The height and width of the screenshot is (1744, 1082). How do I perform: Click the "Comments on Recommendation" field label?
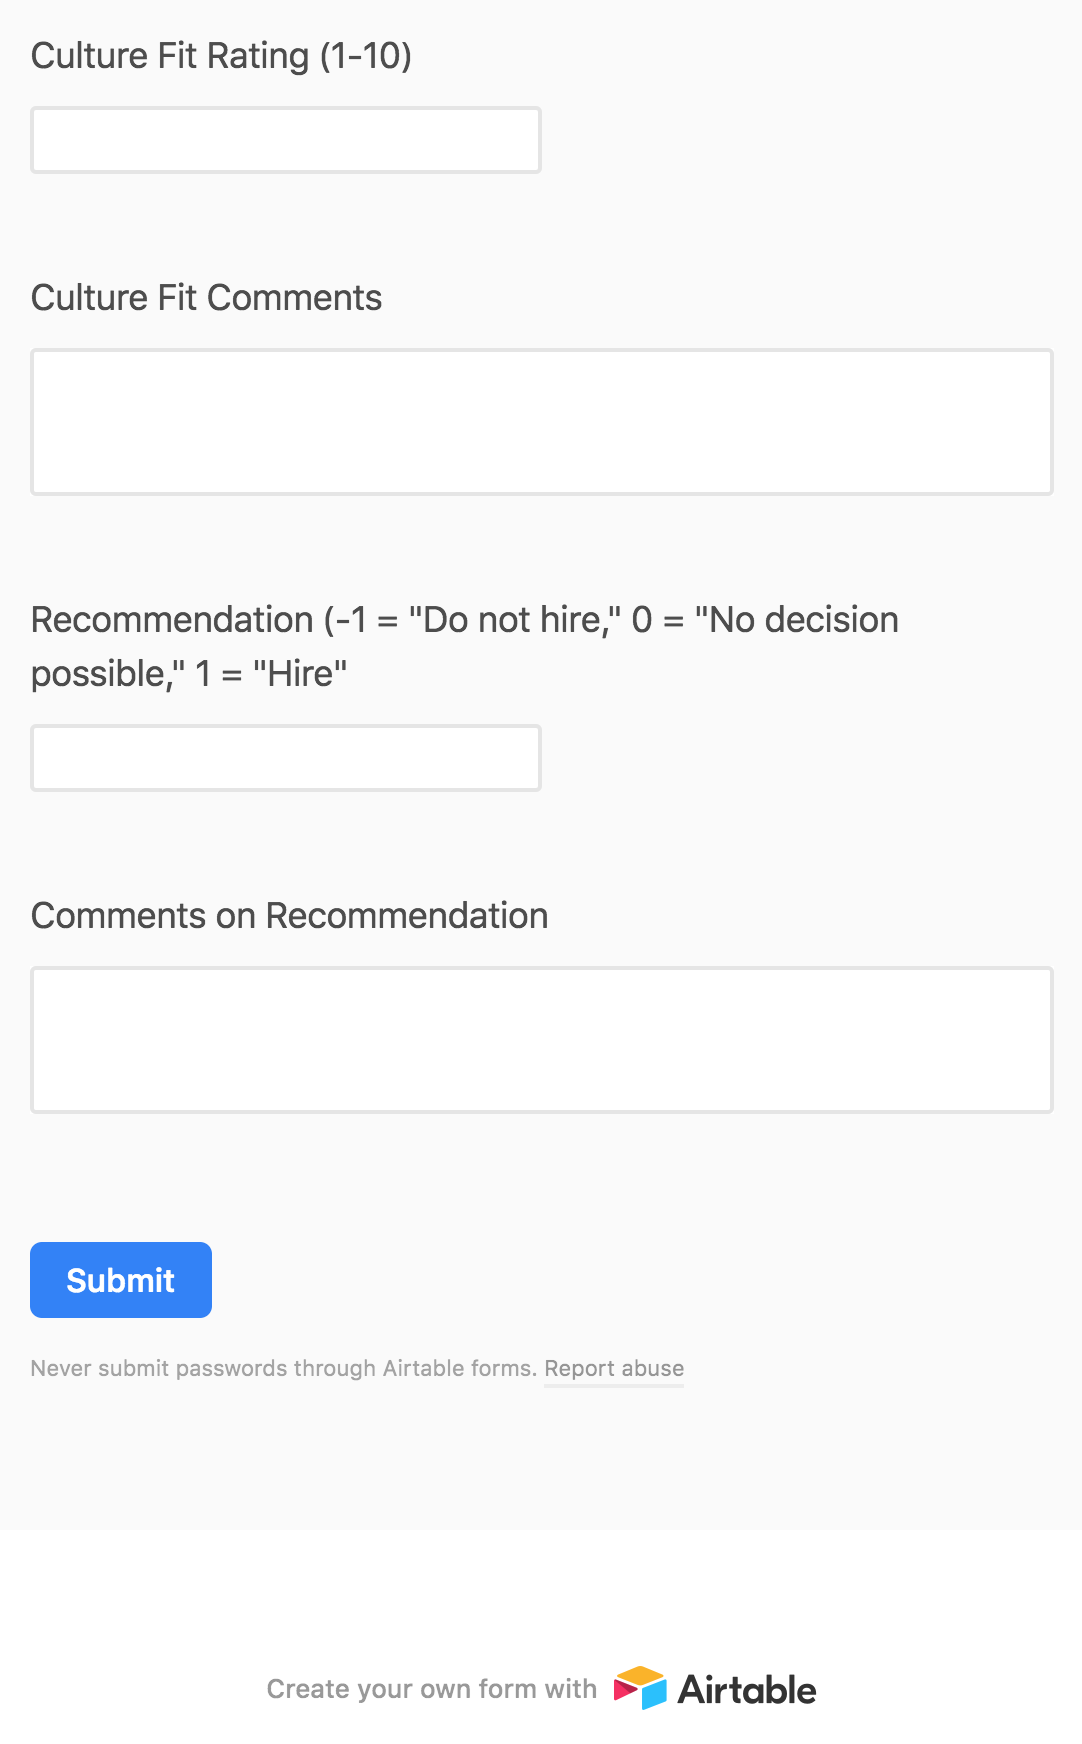coord(290,916)
